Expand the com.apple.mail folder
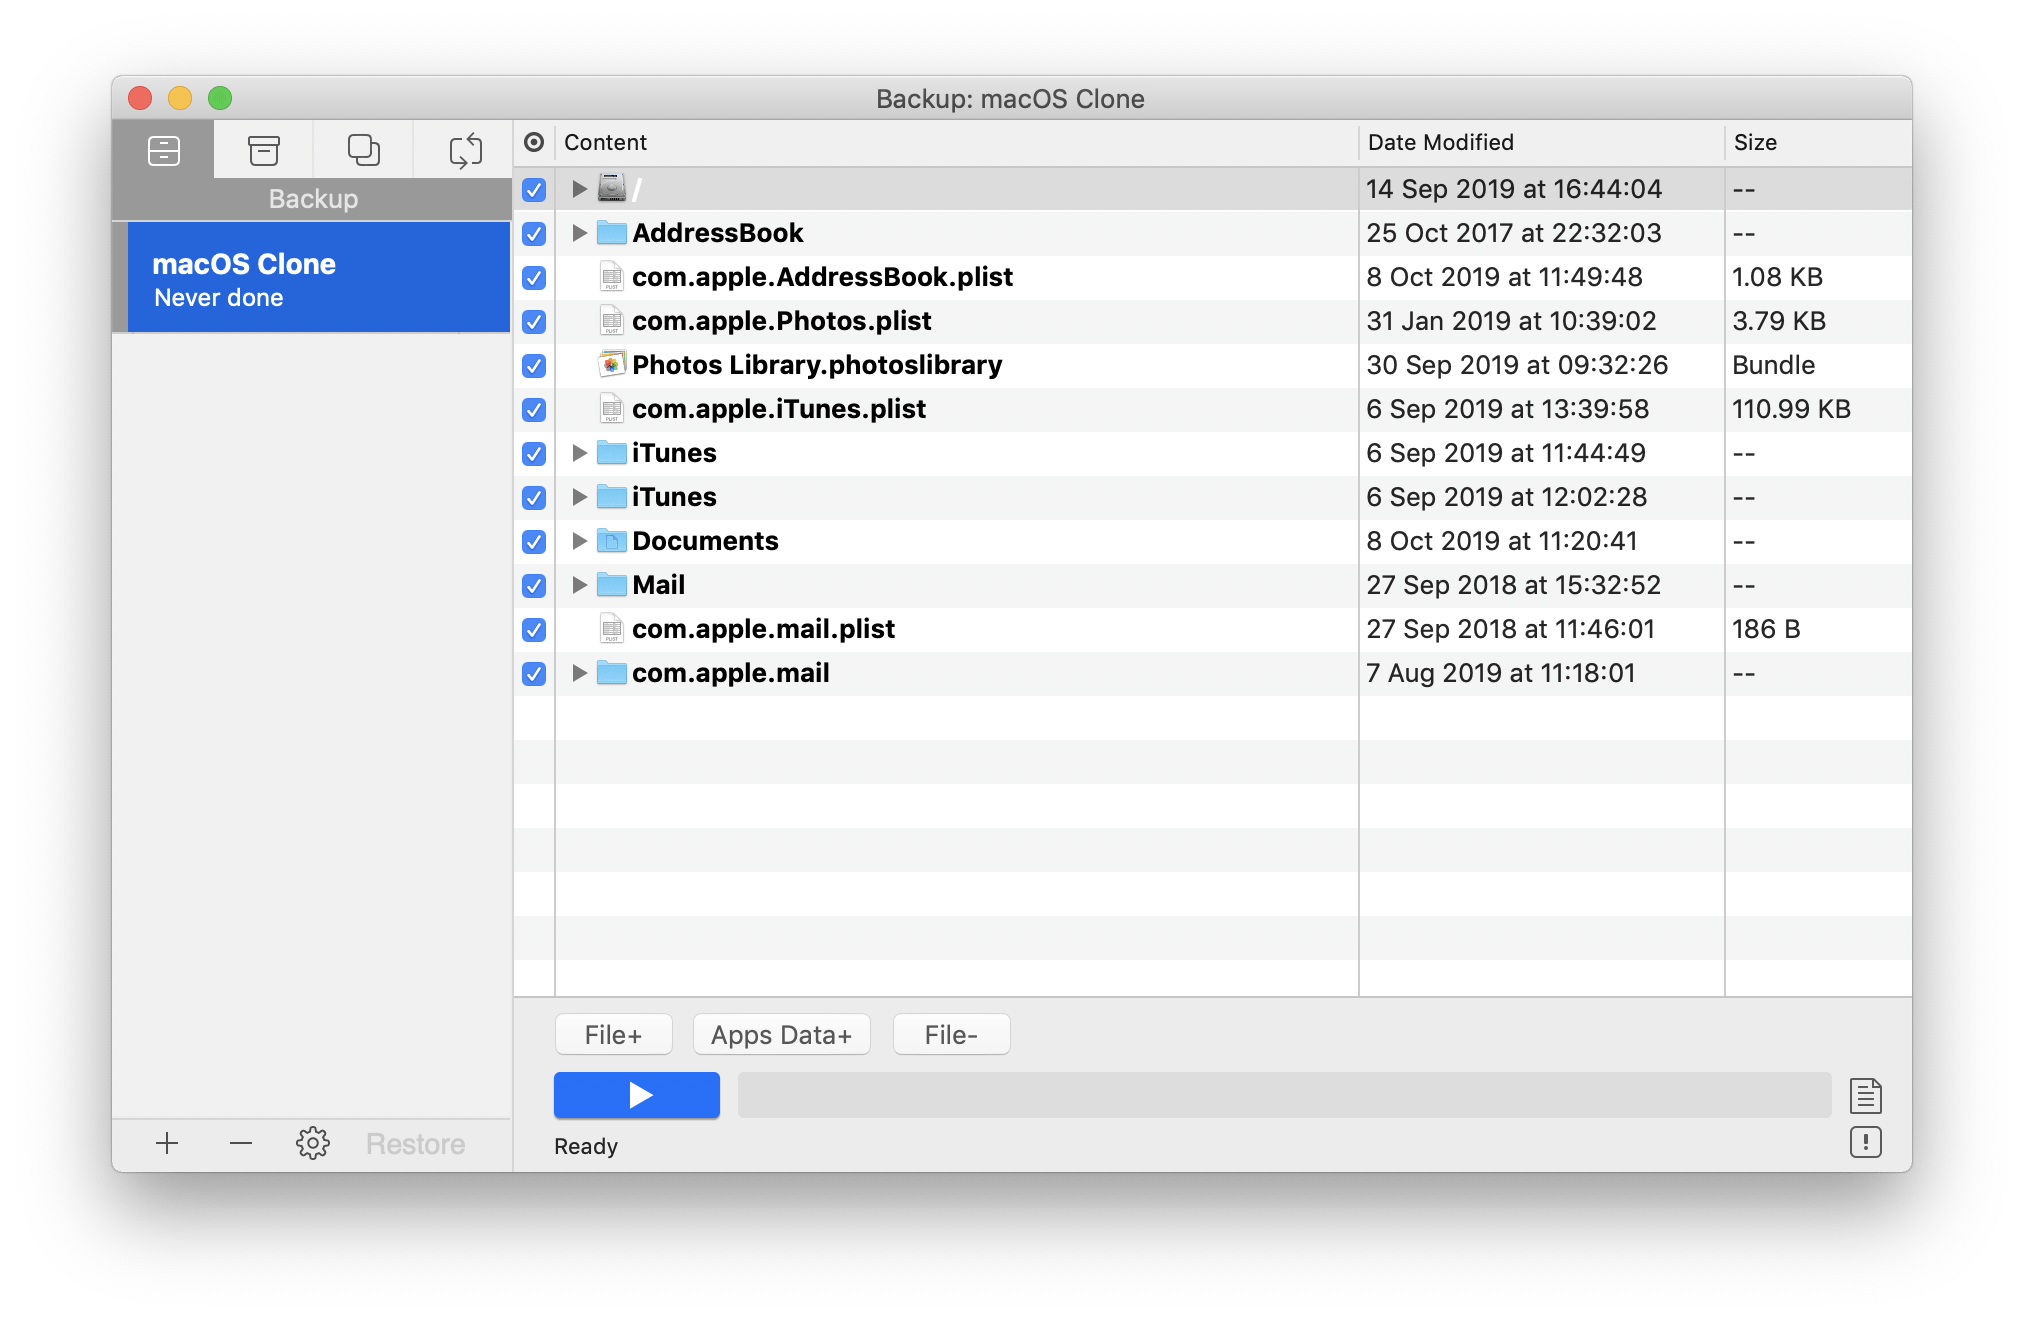 click(x=579, y=673)
